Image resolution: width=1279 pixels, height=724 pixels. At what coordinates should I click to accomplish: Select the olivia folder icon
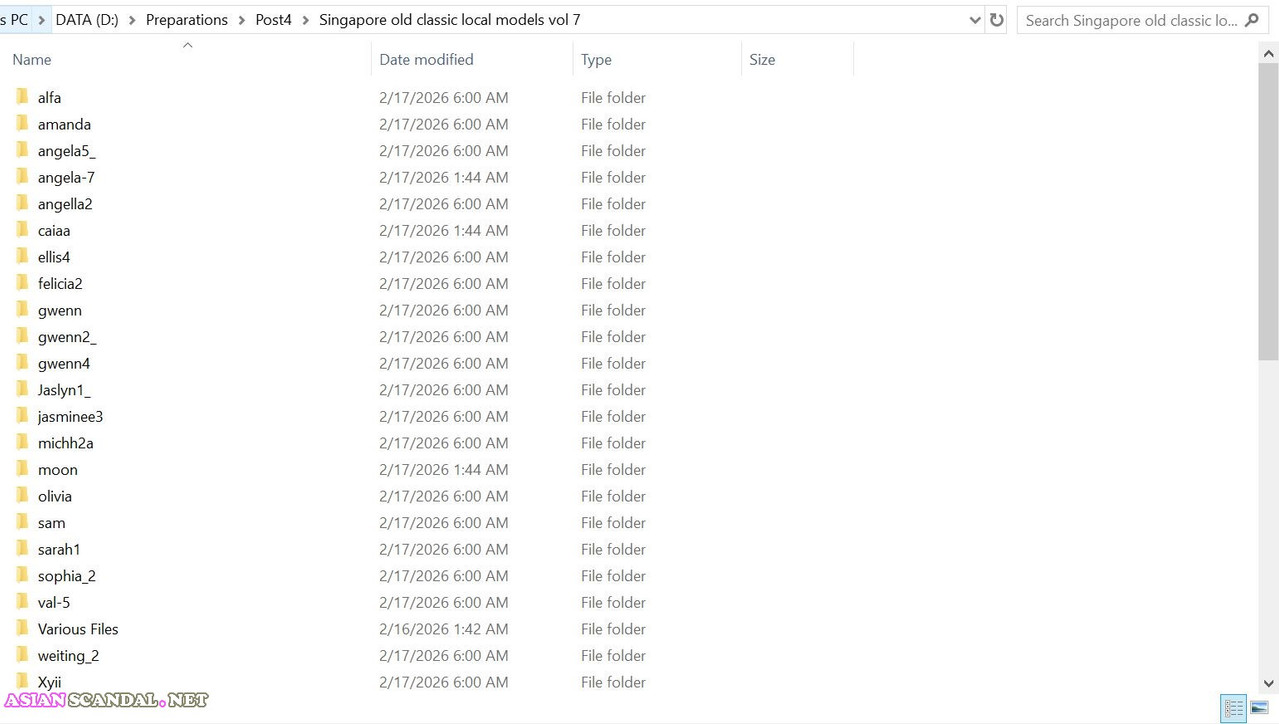click(x=22, y=496)
